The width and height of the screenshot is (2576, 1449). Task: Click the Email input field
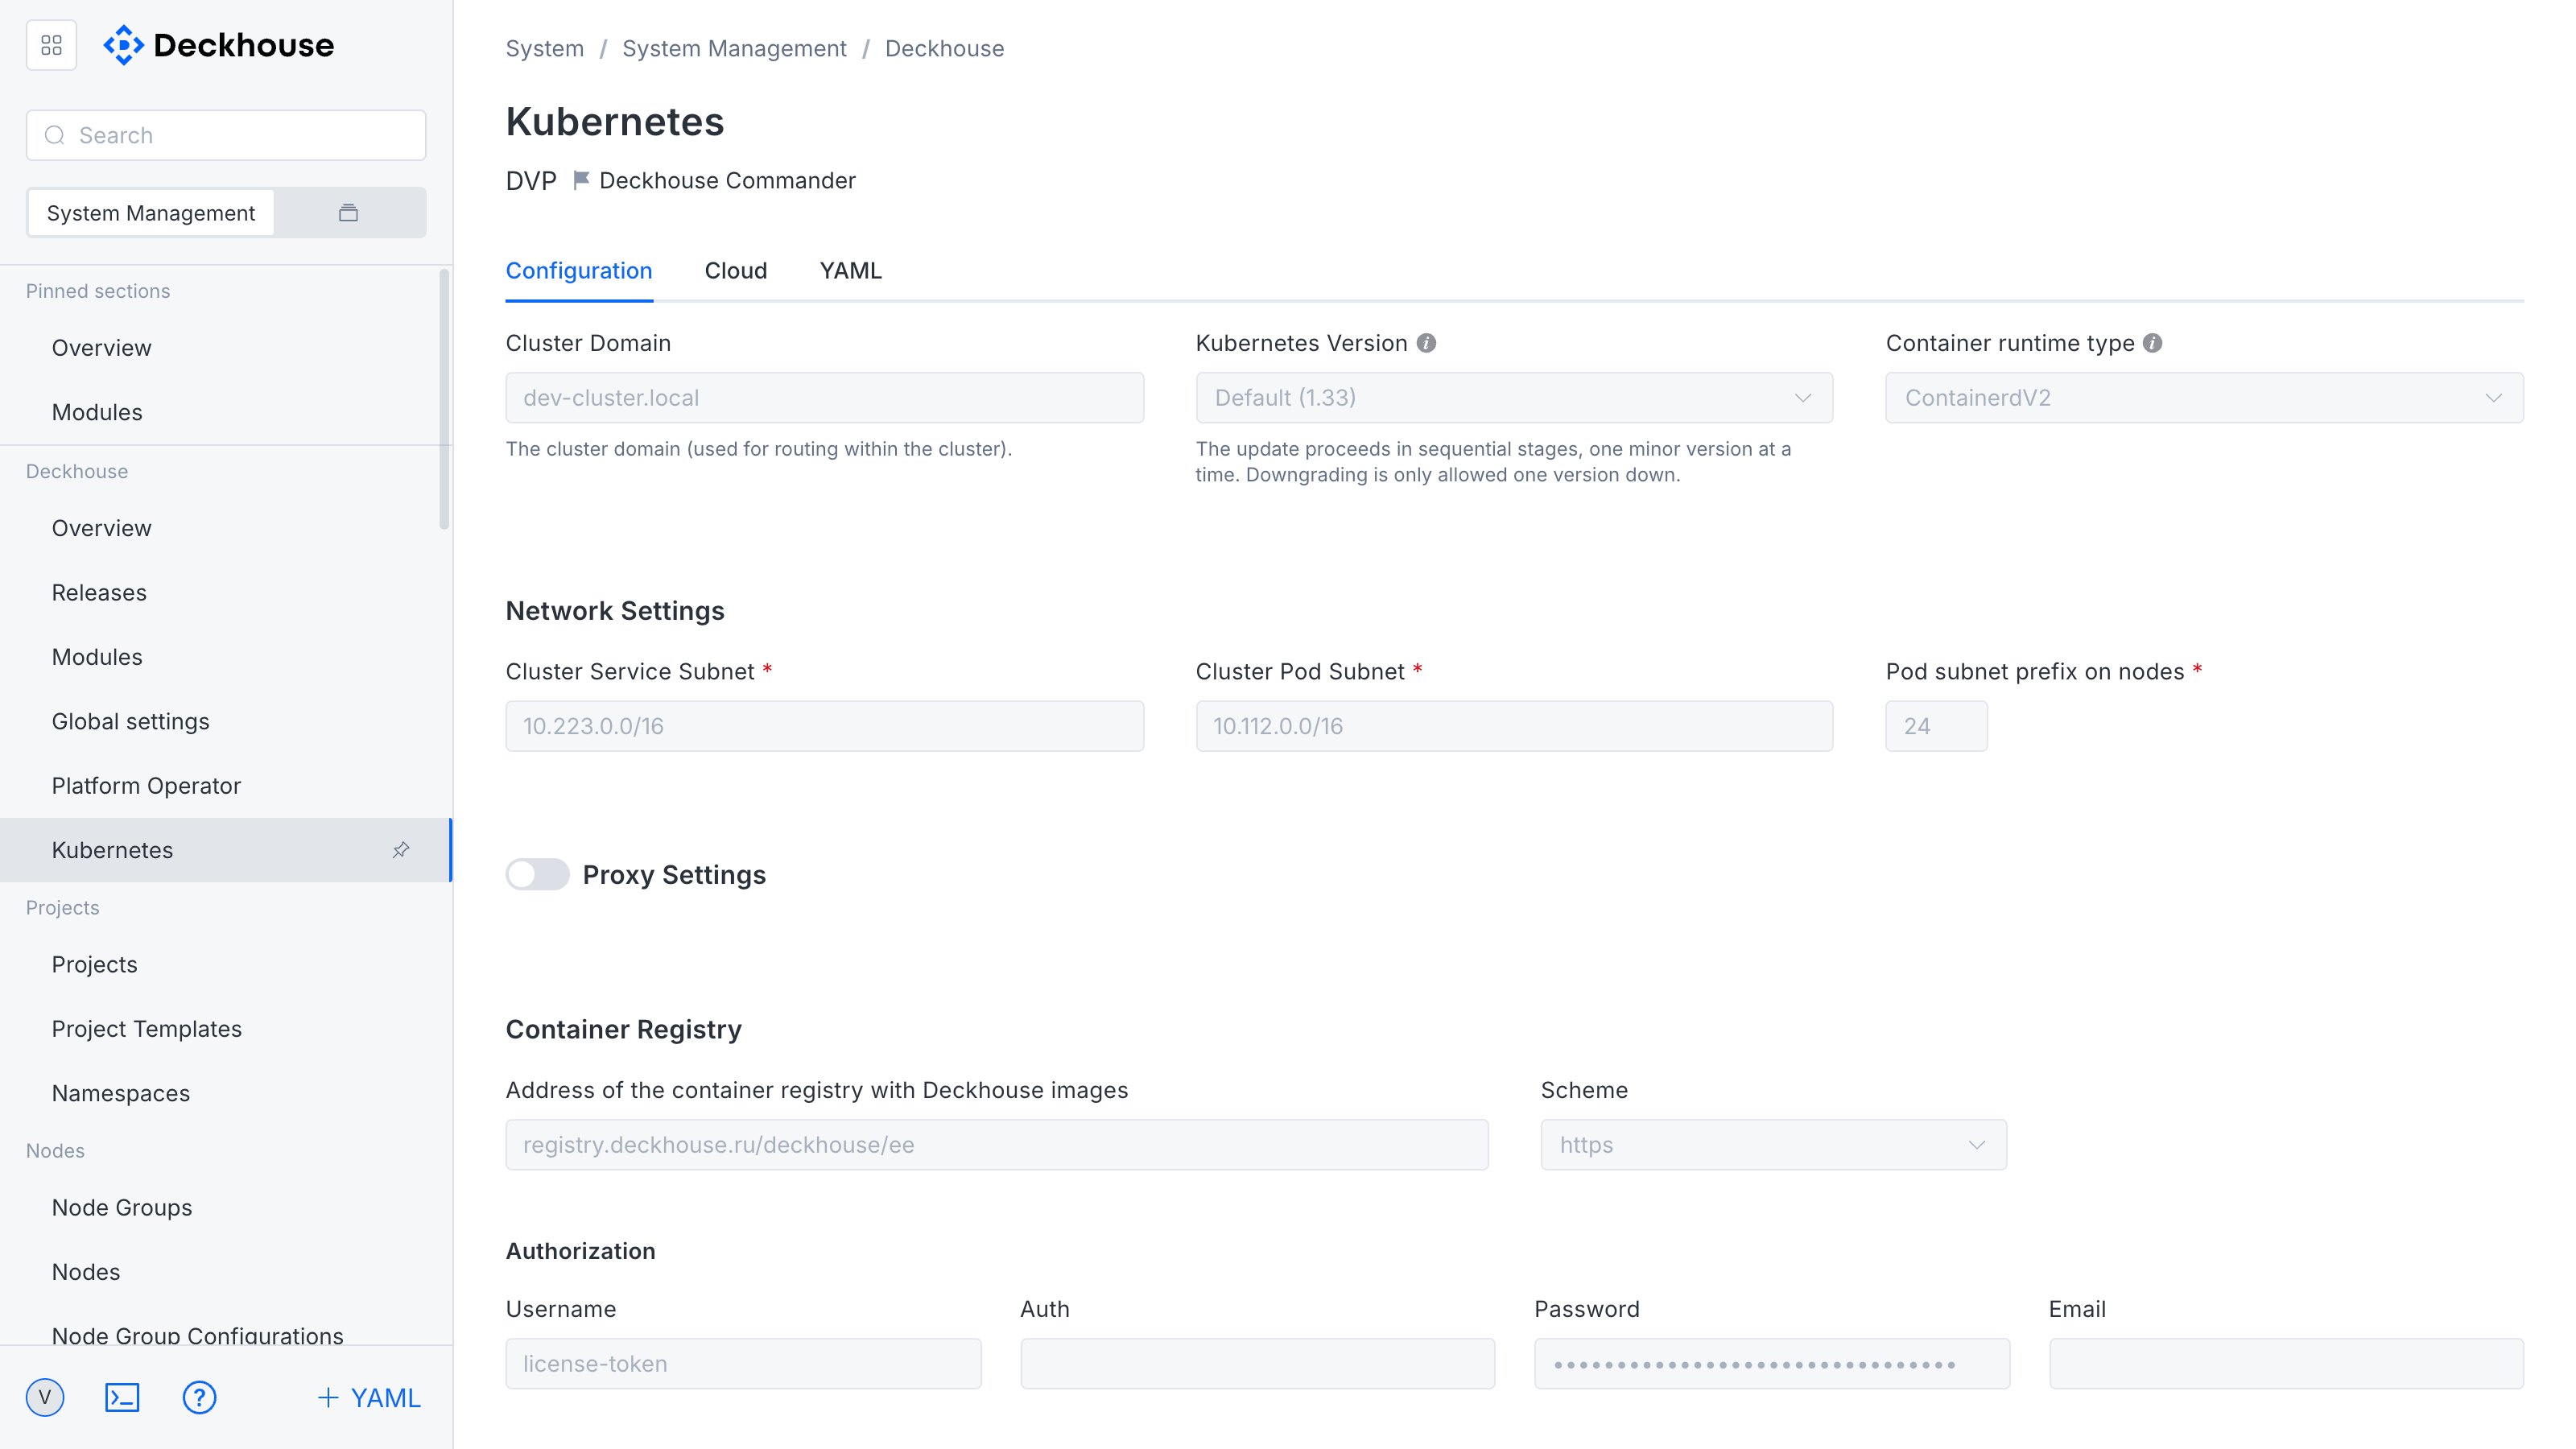(2286, 1364)
